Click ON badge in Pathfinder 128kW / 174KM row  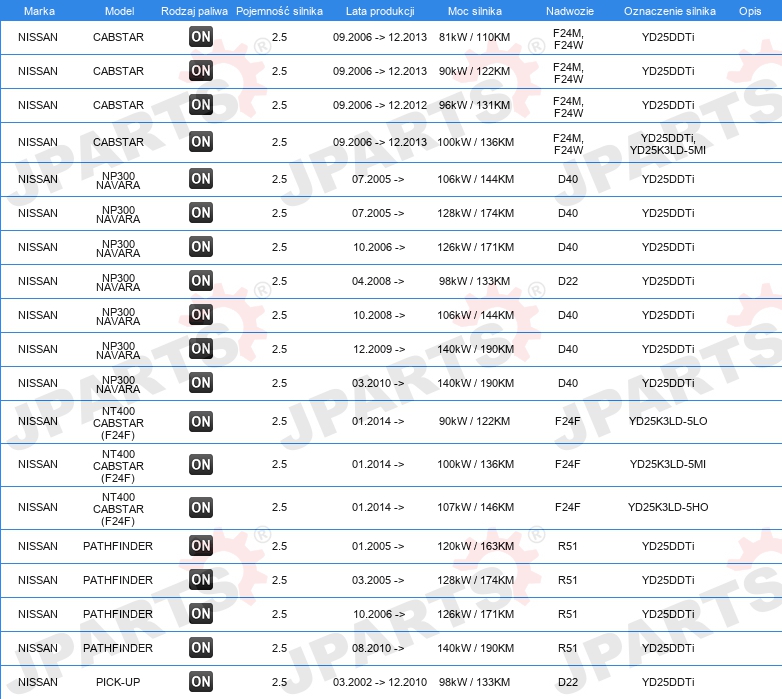tap(201, 579)
